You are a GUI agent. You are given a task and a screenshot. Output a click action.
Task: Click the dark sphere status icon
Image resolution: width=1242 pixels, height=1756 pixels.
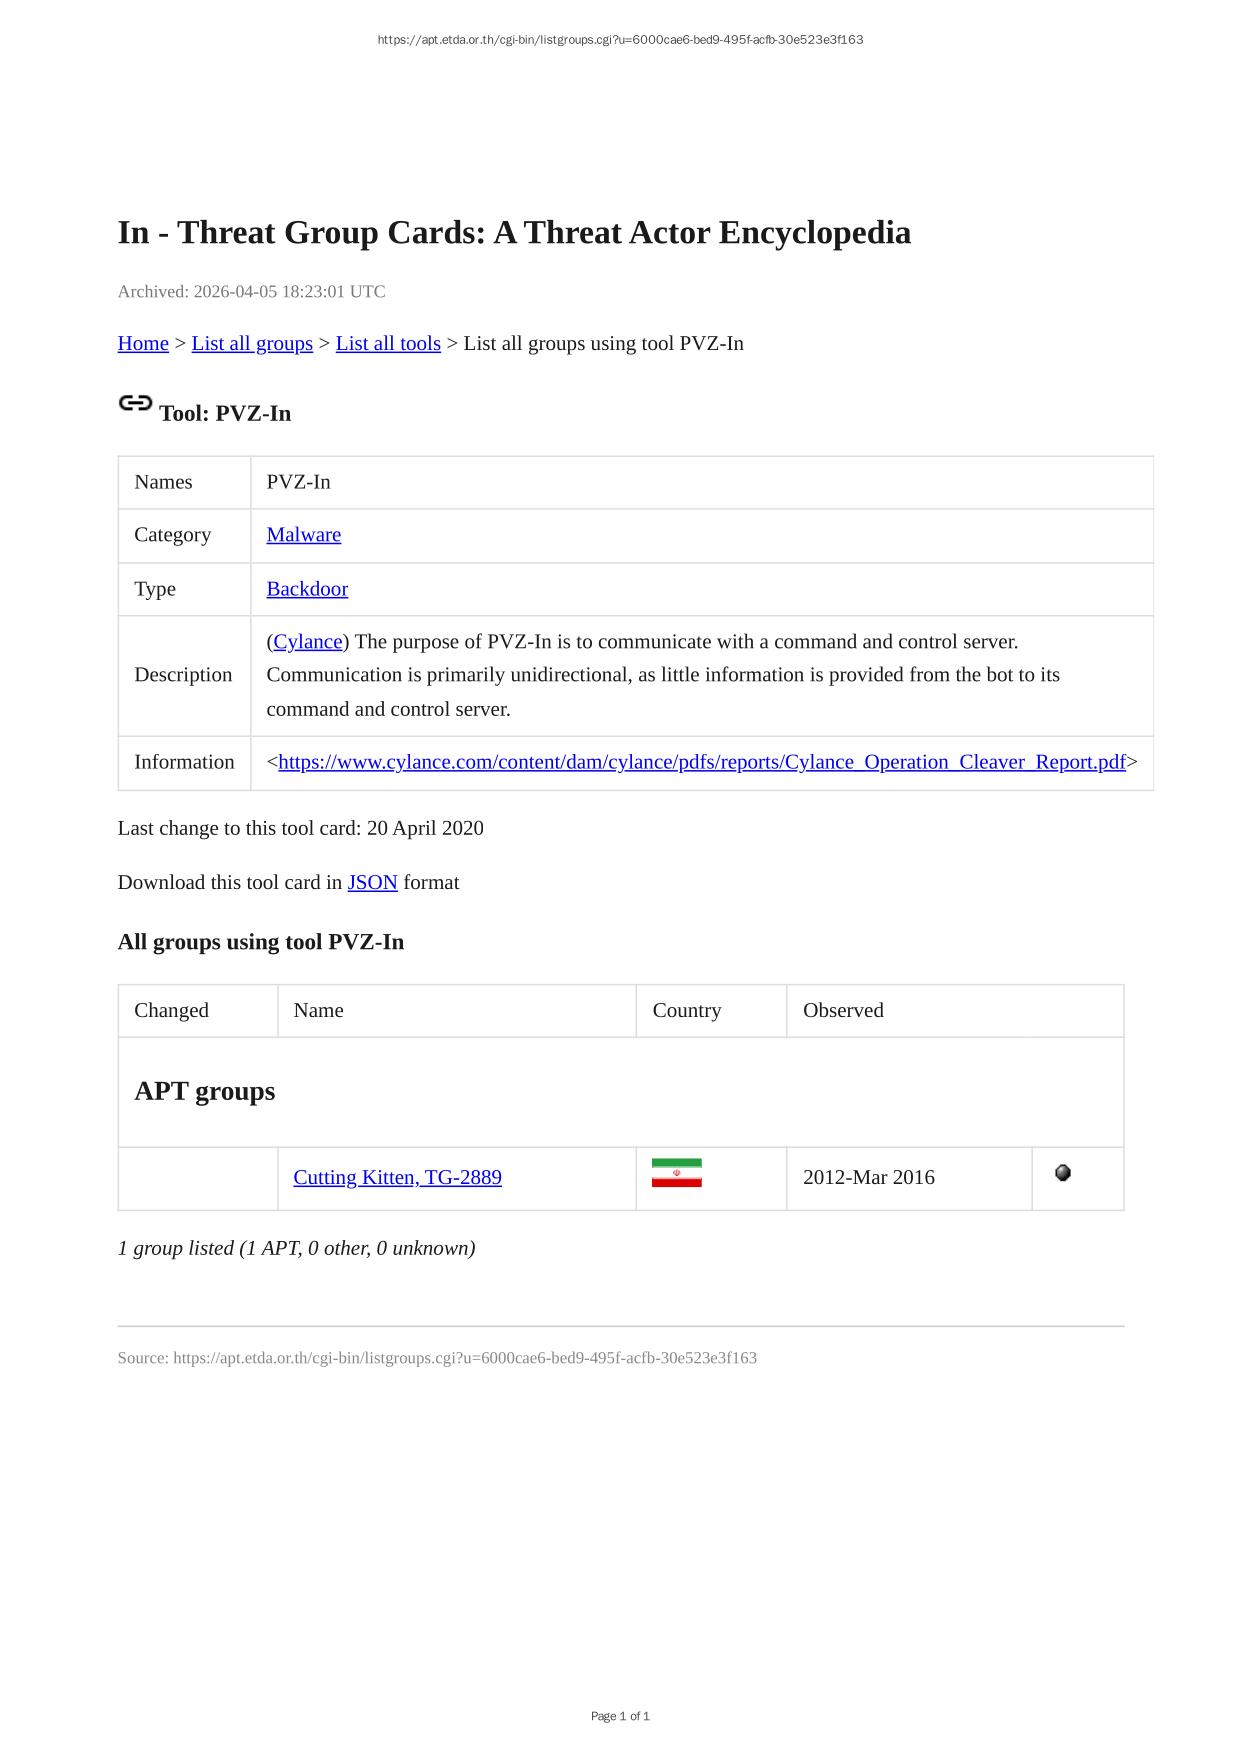(1063, 1173)
